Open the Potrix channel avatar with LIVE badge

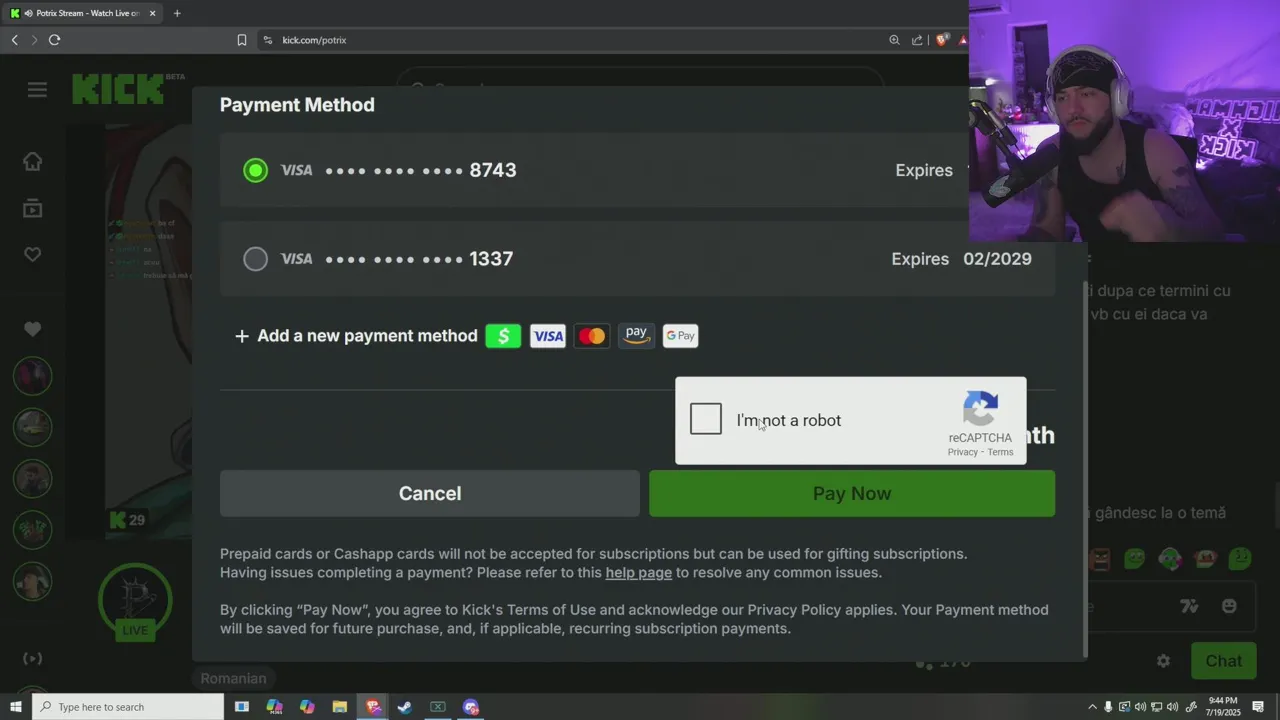click(135, 603)
